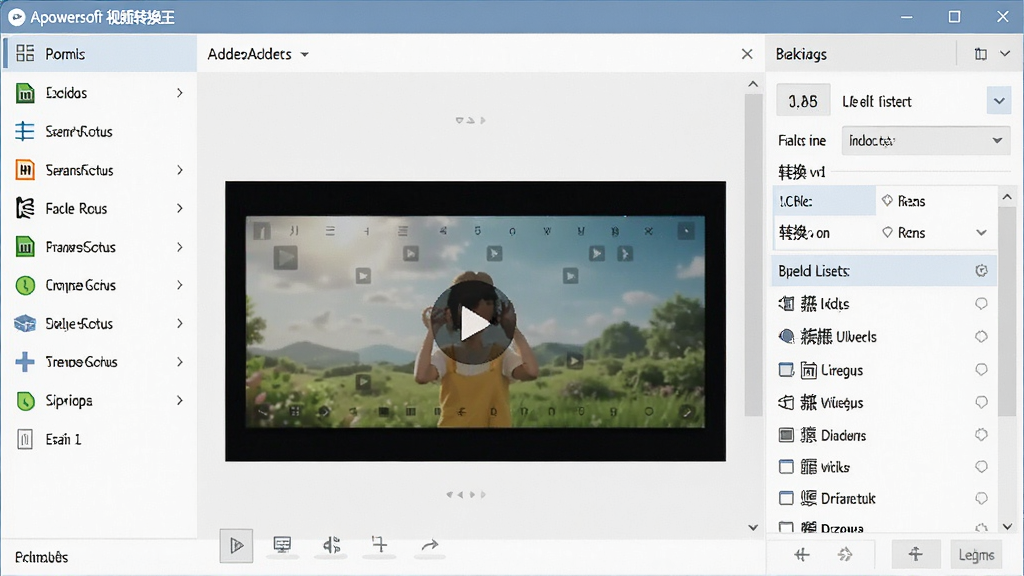Open the Crorpe Gcius sidebar item

[x=99, y=285]
